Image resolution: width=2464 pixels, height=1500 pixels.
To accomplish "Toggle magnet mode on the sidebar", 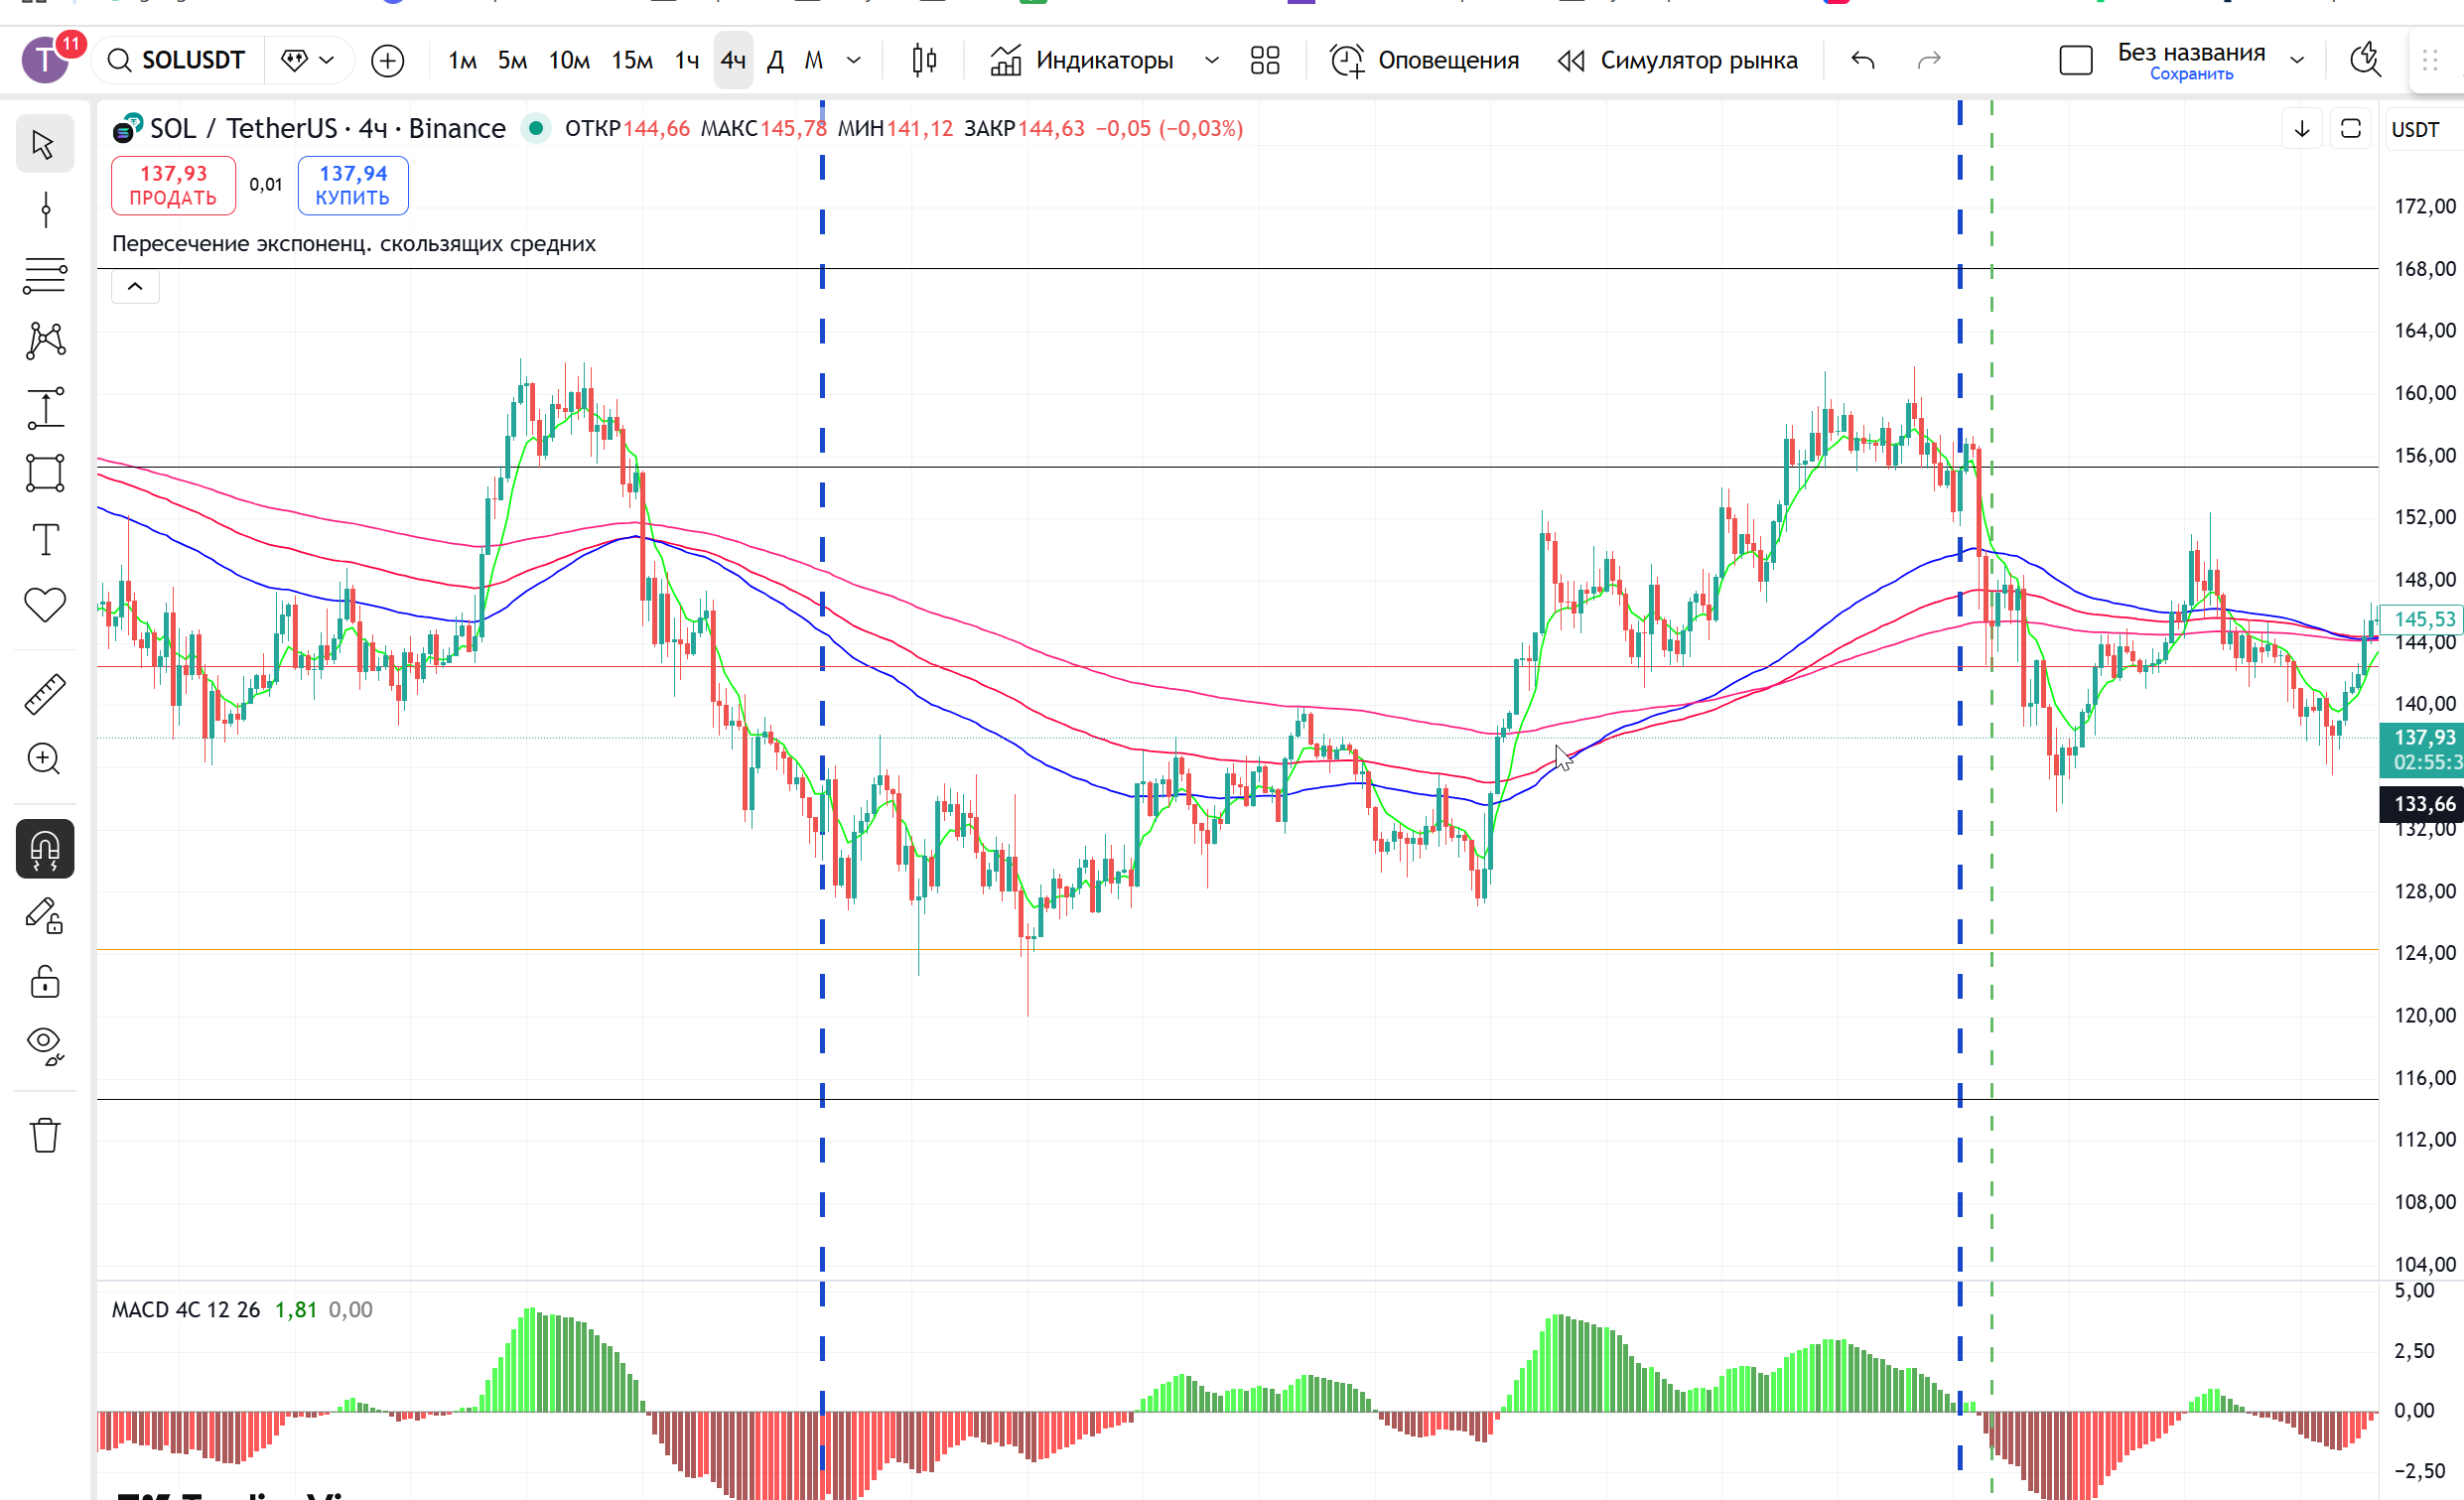I will tap(45, 849).
